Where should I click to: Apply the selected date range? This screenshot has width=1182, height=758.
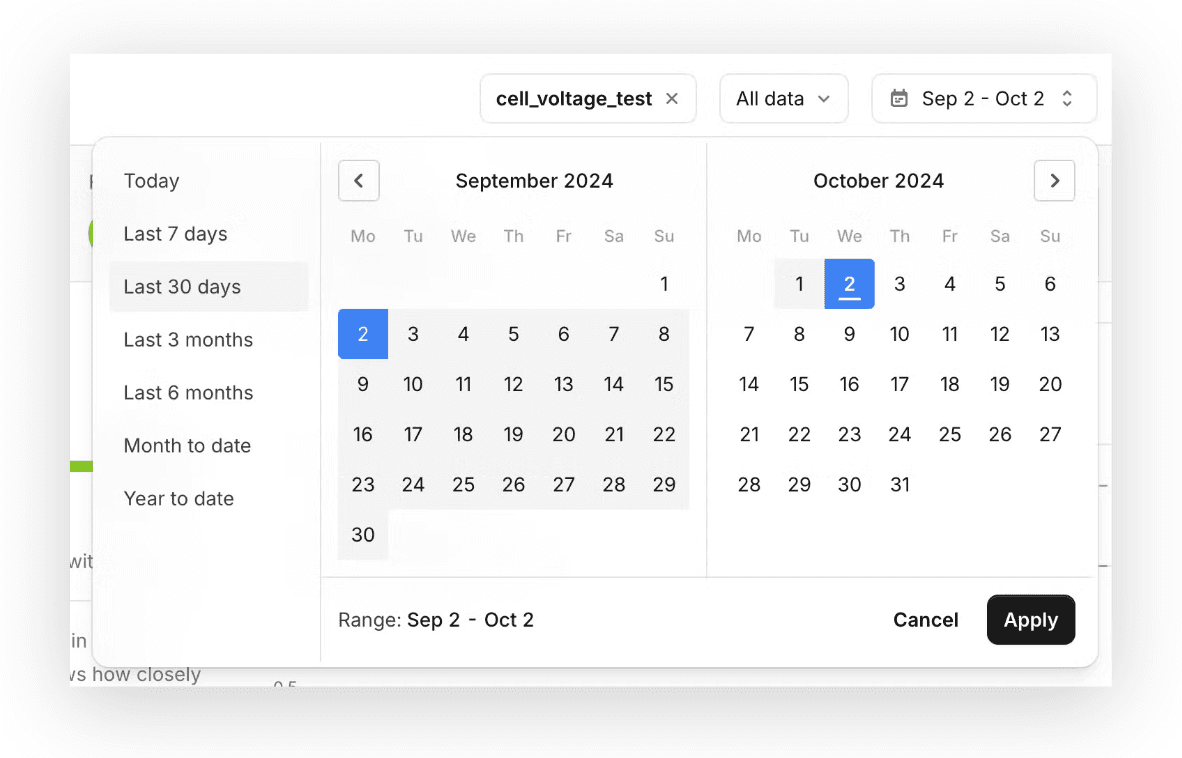[x=1031, y=620]
